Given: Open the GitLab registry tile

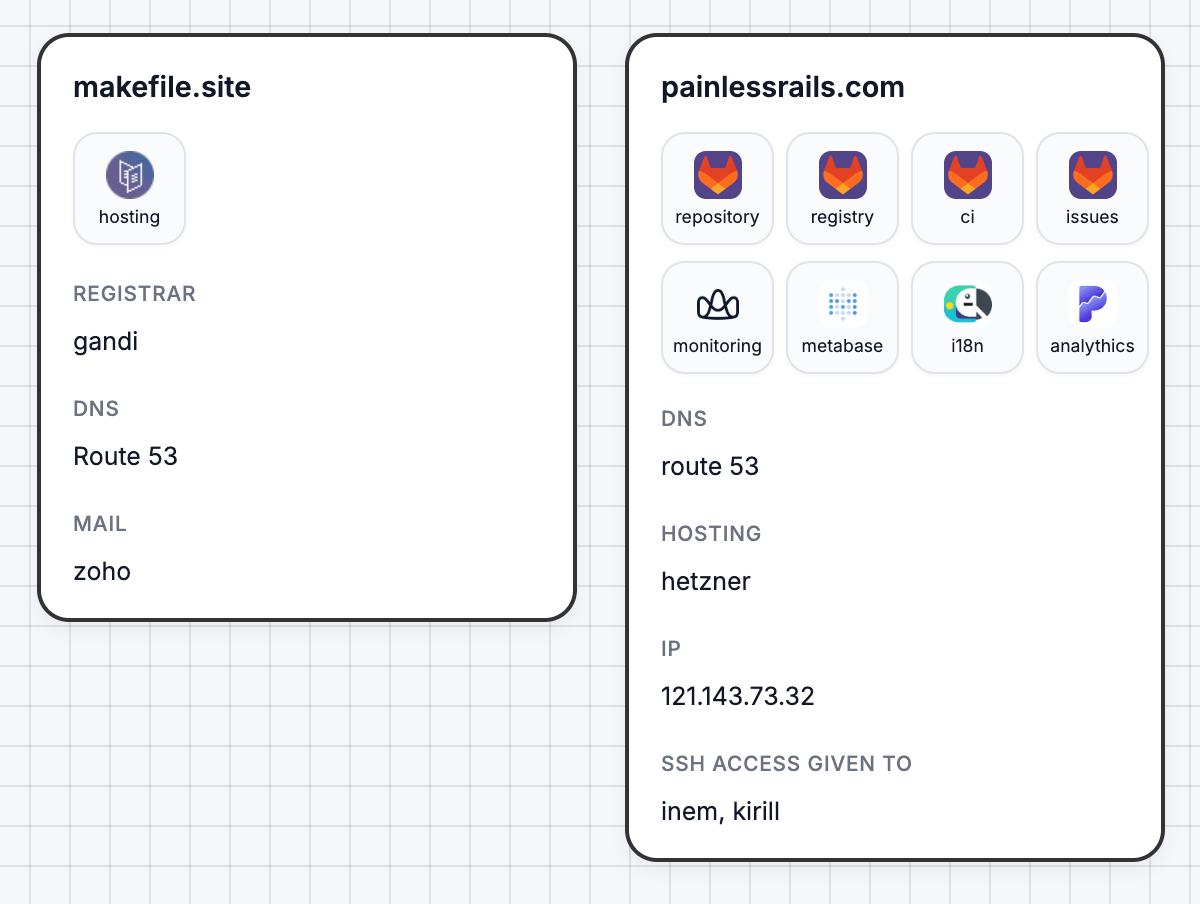Looking at the screenshot, I should pyautogui.click(x=842, y=188).
